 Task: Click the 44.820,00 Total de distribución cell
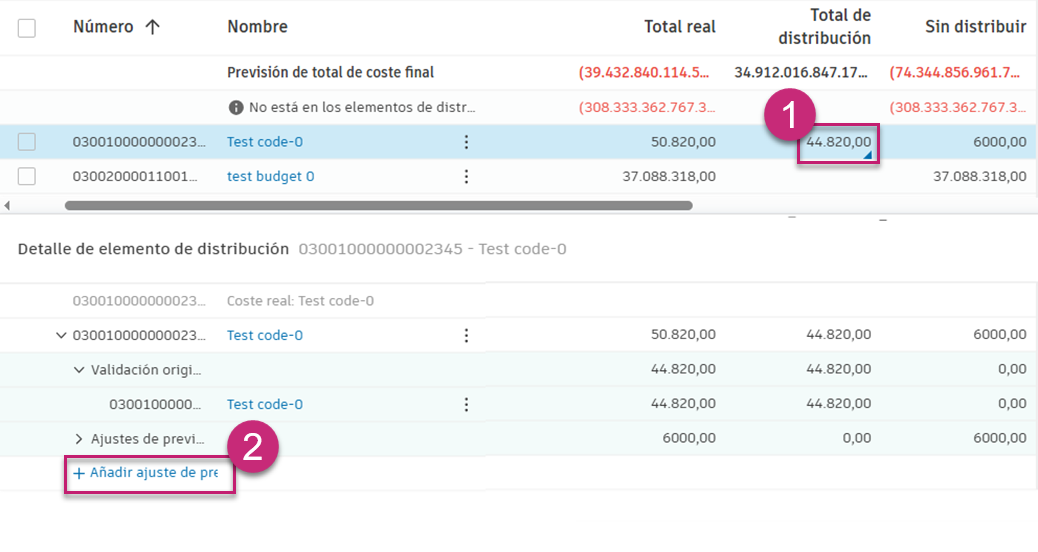point(838,143)
